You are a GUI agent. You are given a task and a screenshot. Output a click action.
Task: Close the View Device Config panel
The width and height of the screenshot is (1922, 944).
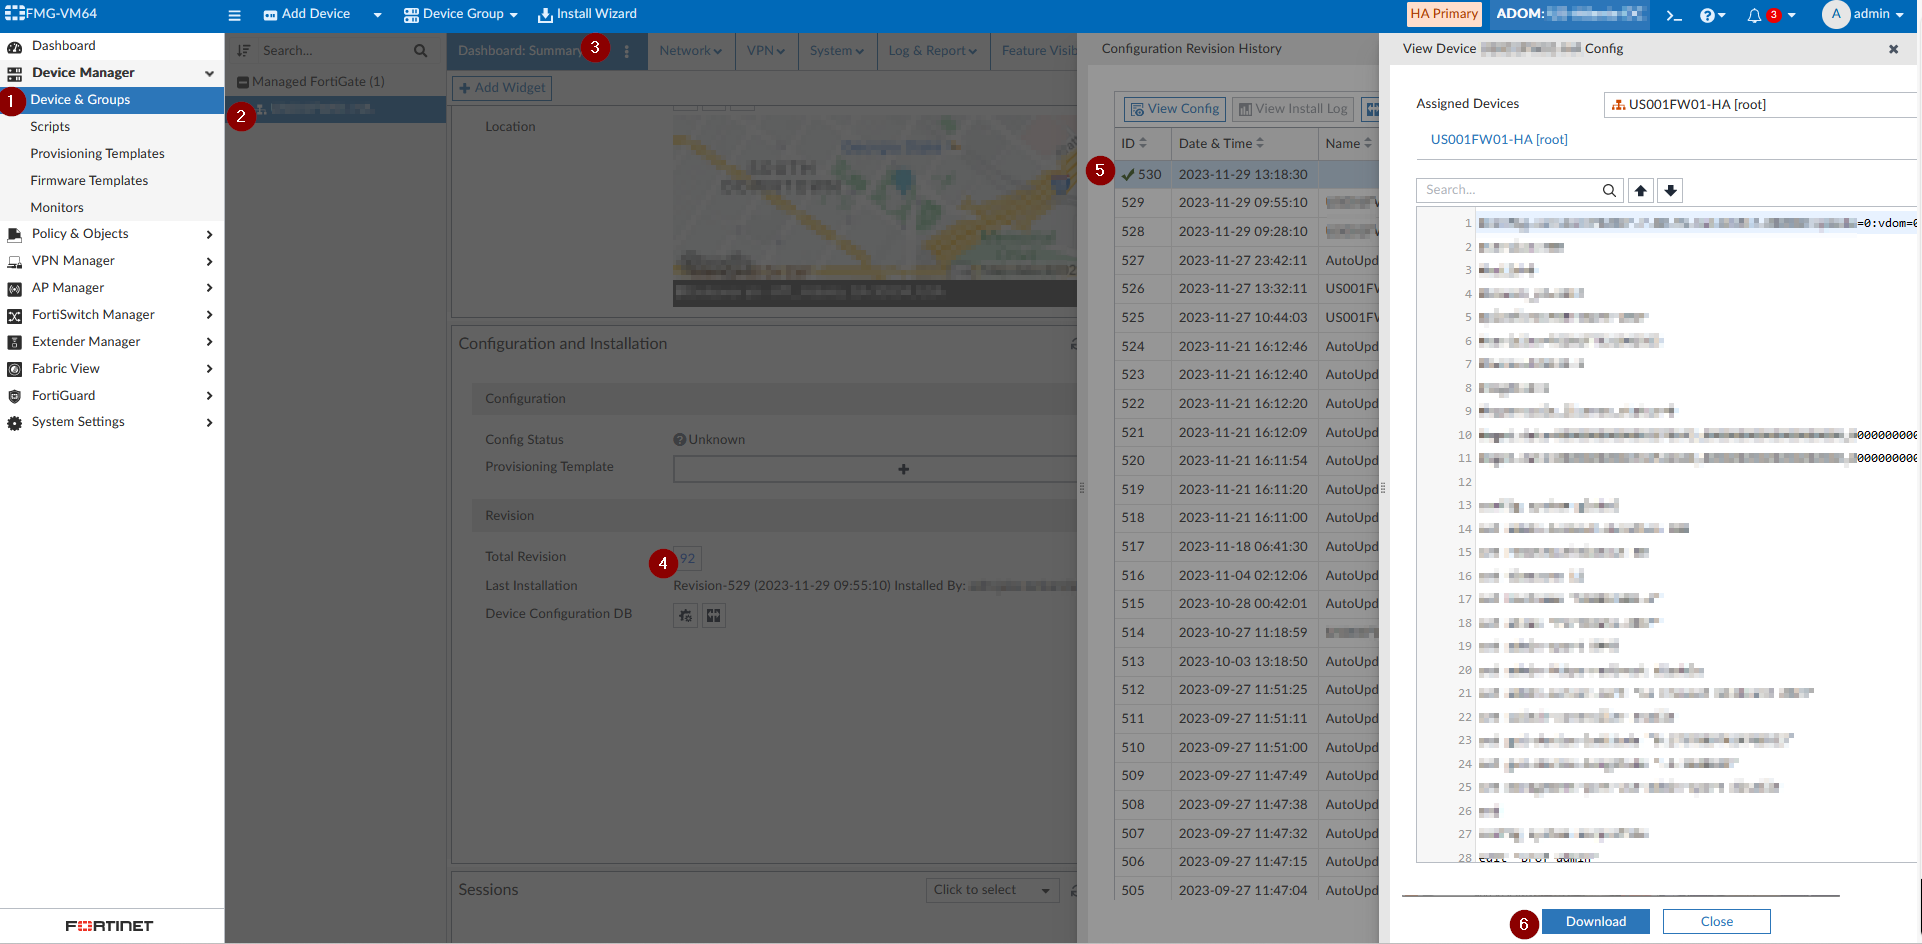tap(1893, 49)
